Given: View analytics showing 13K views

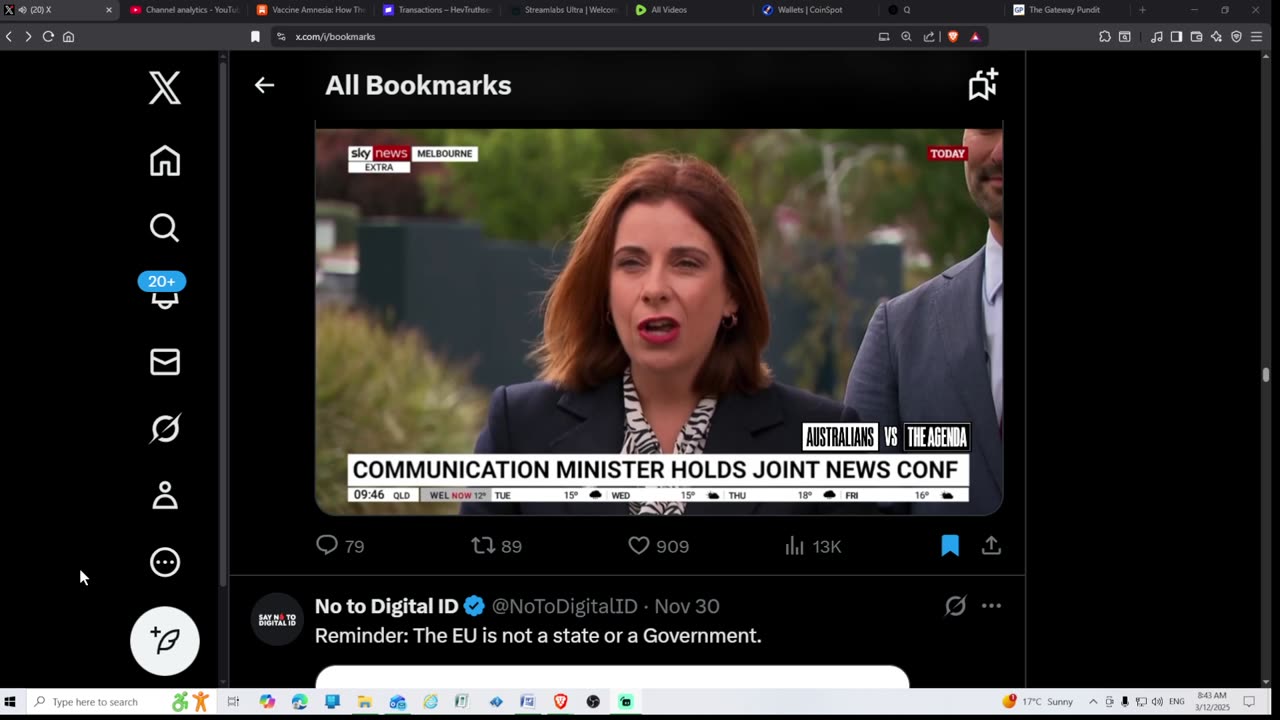Looking at the screenshot, I should [x=813, y=546].
